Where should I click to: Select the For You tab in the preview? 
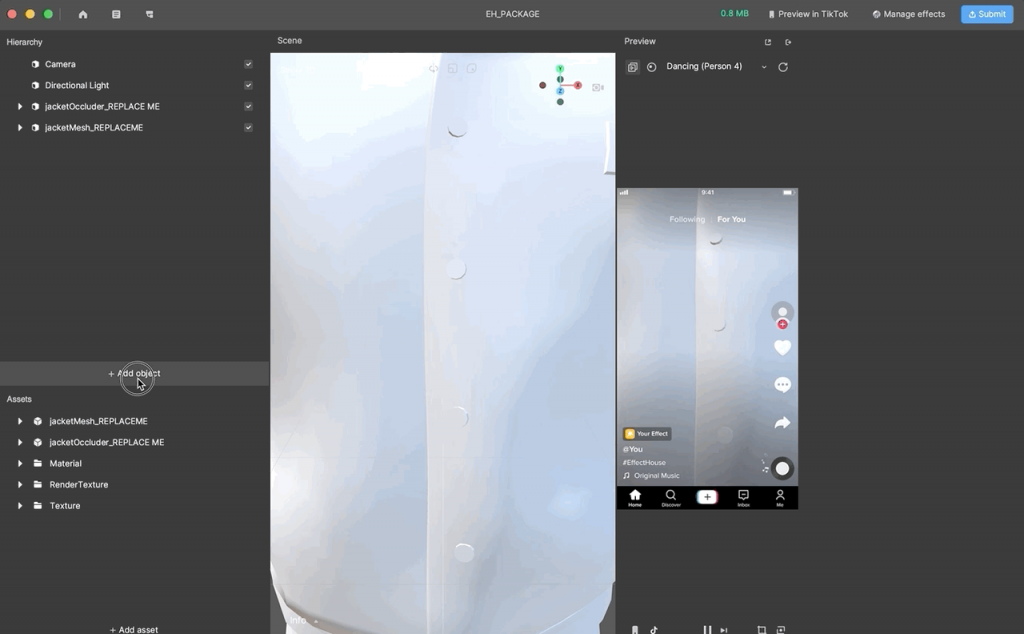tap(731, 219)
